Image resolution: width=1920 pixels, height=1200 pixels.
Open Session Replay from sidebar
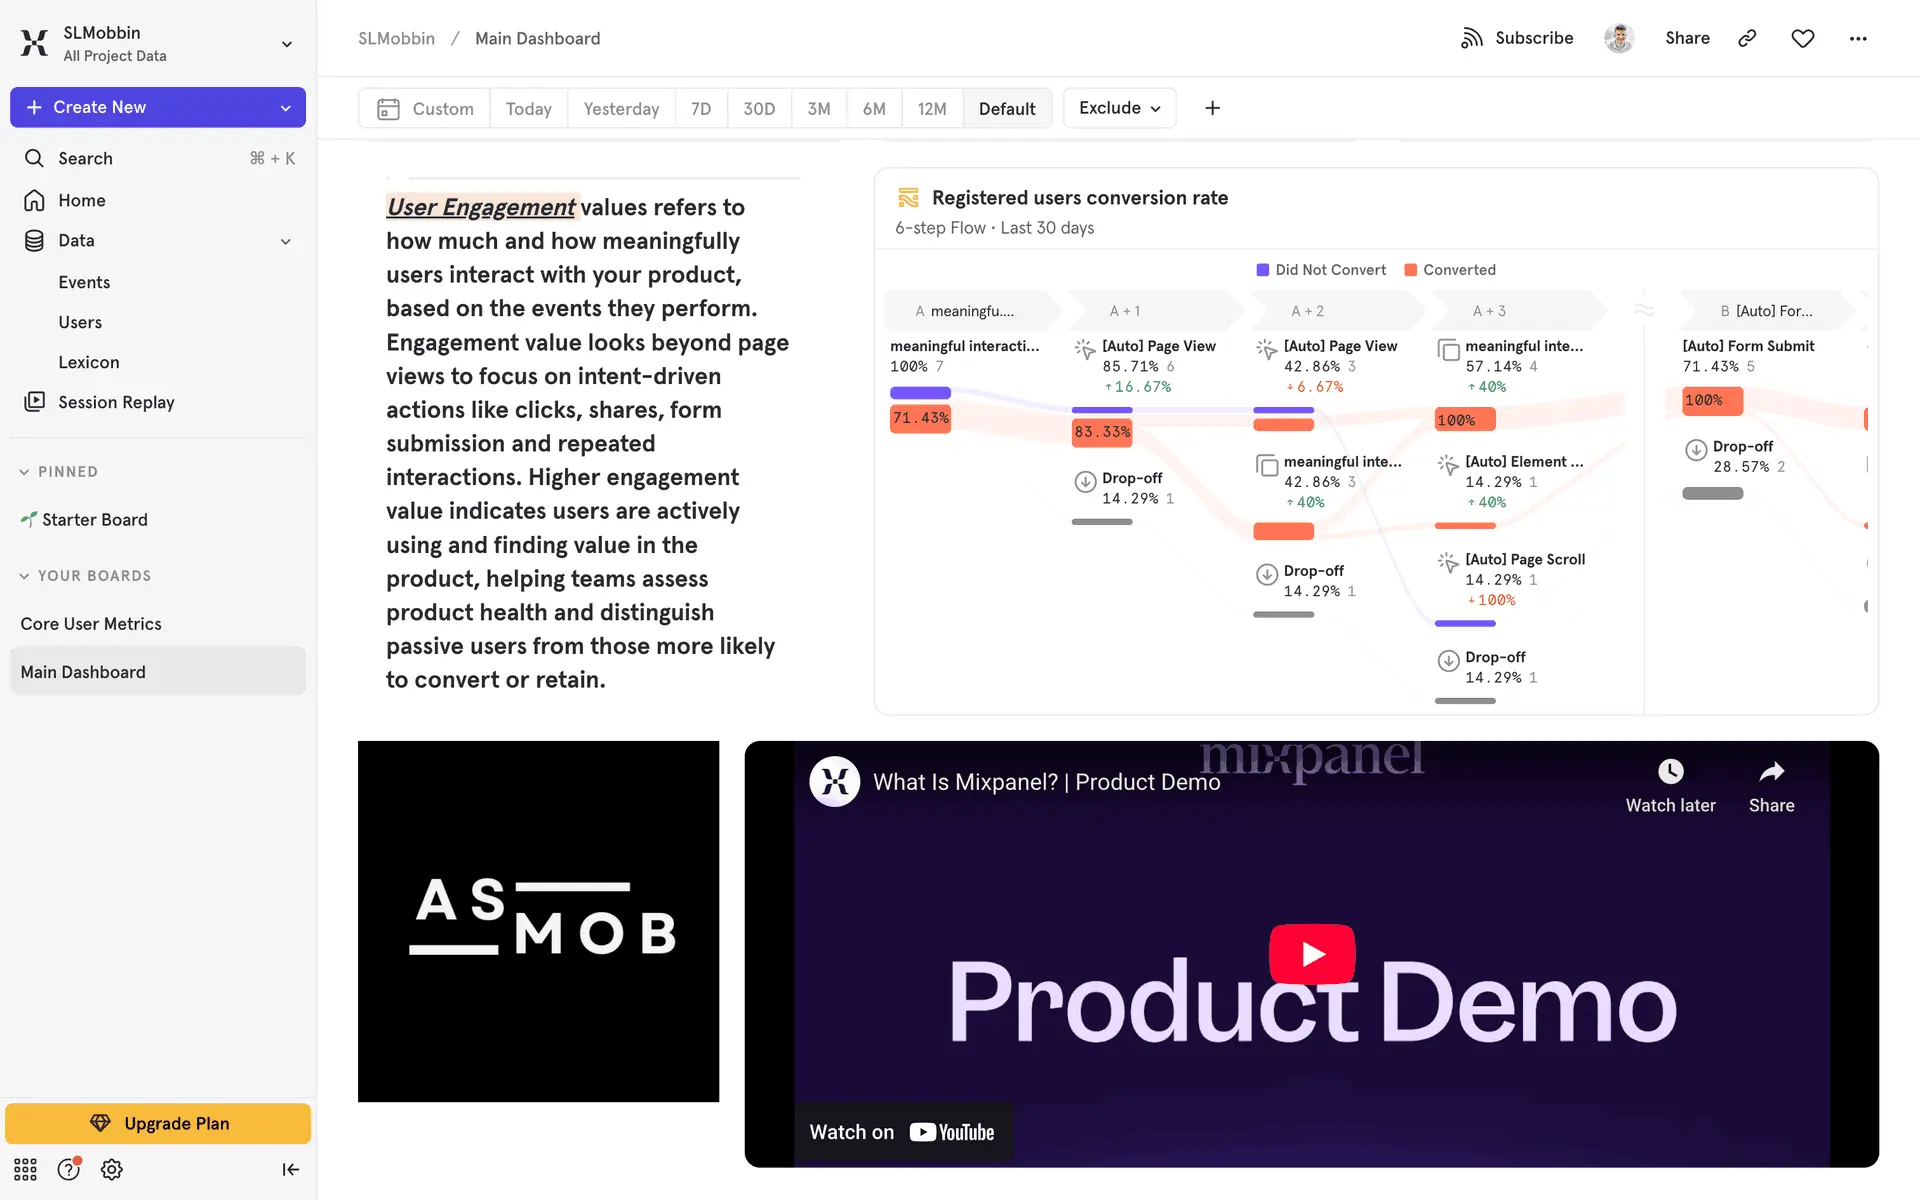point(116,402)
